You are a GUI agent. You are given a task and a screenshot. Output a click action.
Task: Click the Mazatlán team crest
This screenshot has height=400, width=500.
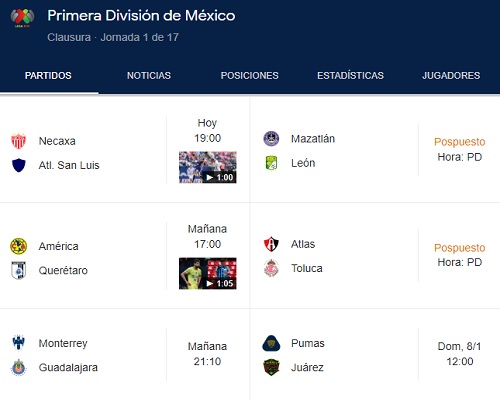(x=271, y=139)
